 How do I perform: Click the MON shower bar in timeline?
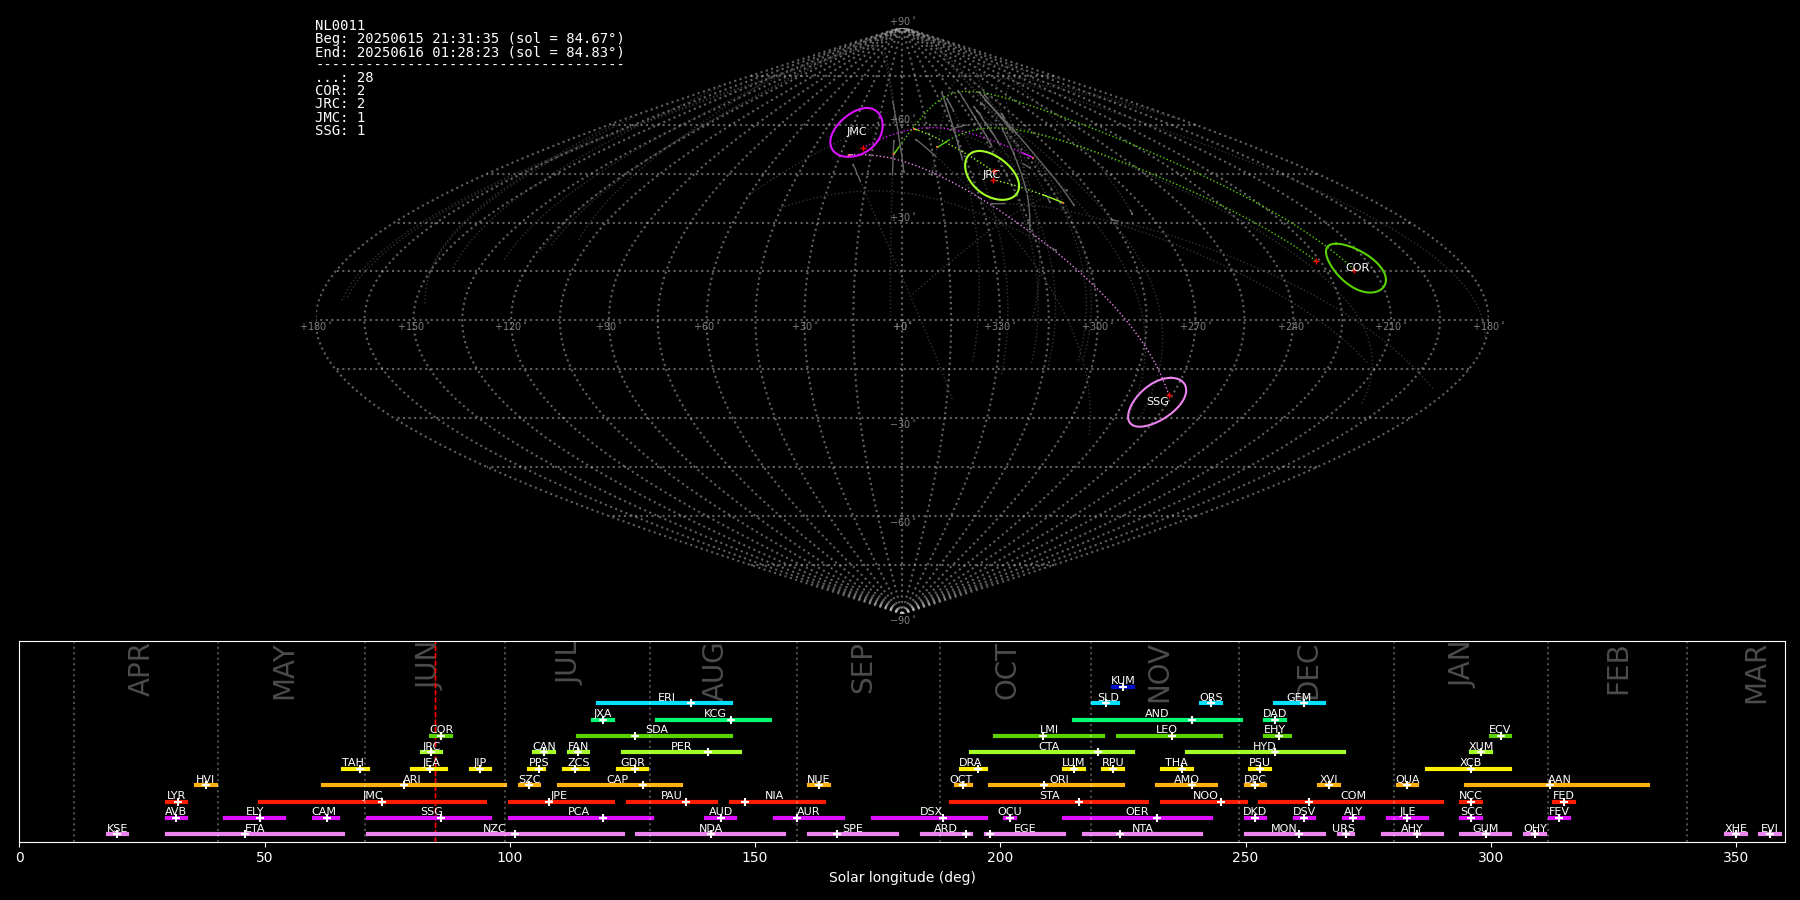click(x=1285, y=834)
